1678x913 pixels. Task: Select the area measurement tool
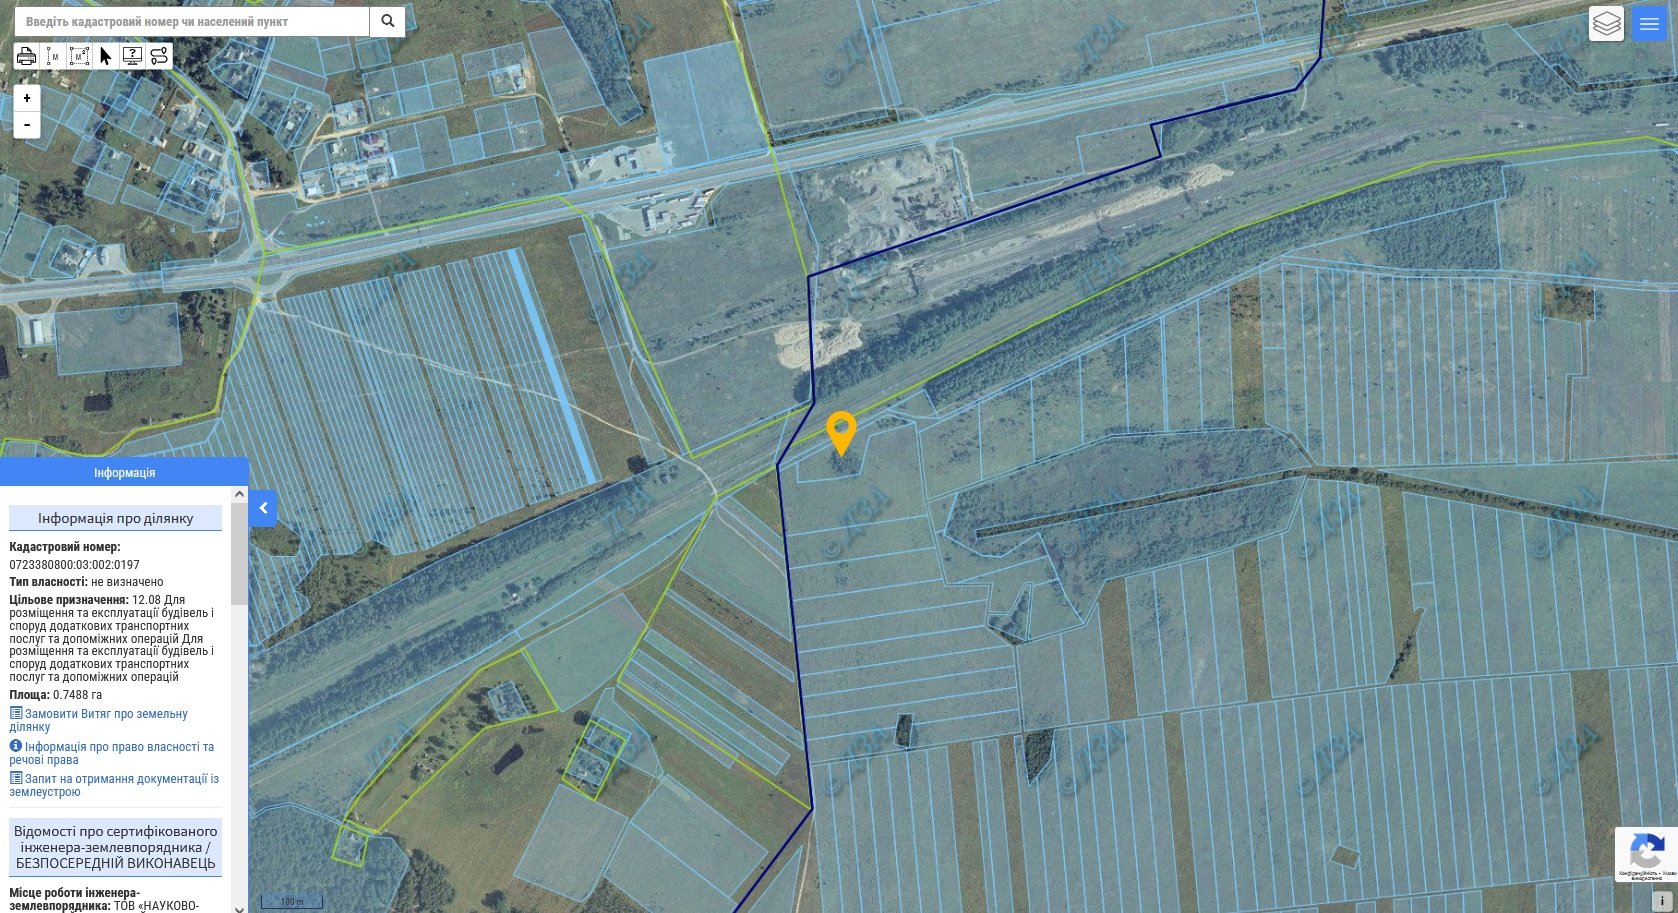tap(79, 56)
